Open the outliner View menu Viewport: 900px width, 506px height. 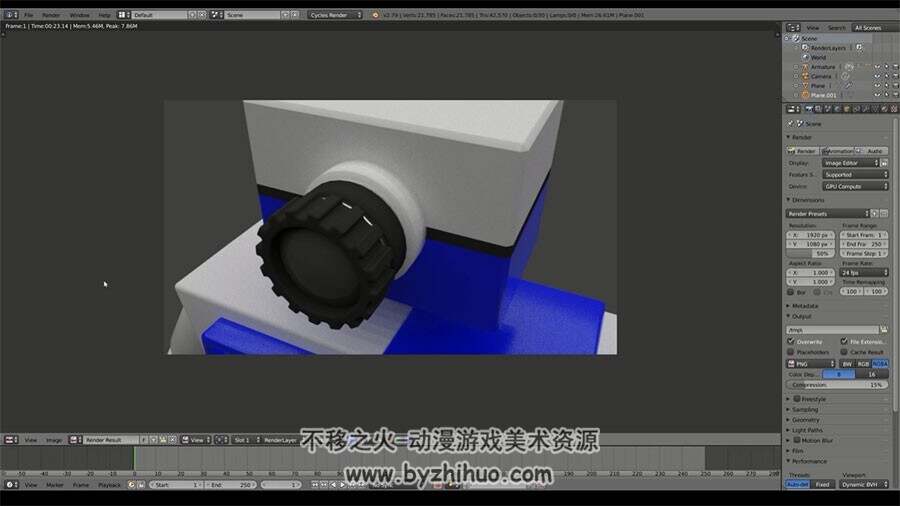(x=813, y=28)
